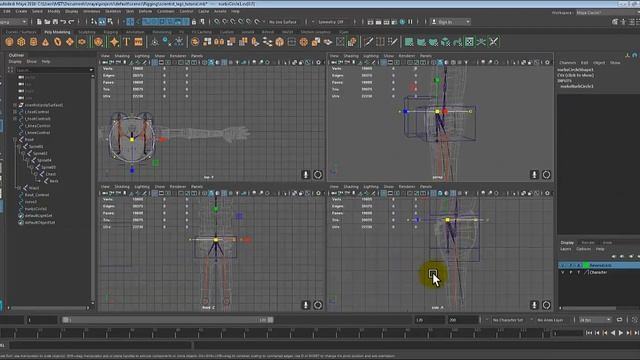Create a polygon sphere from the shelf
Image resolution: width=640 pixels, height=360 pixels.
click(x=9, y=42)
